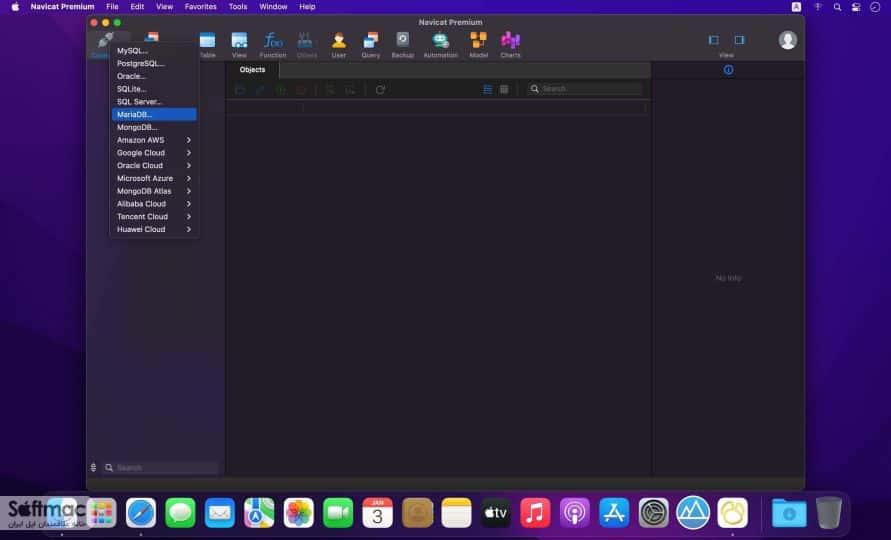Switch objects to list view
This screenshot has width=891, height=540.
pos(488,89)
